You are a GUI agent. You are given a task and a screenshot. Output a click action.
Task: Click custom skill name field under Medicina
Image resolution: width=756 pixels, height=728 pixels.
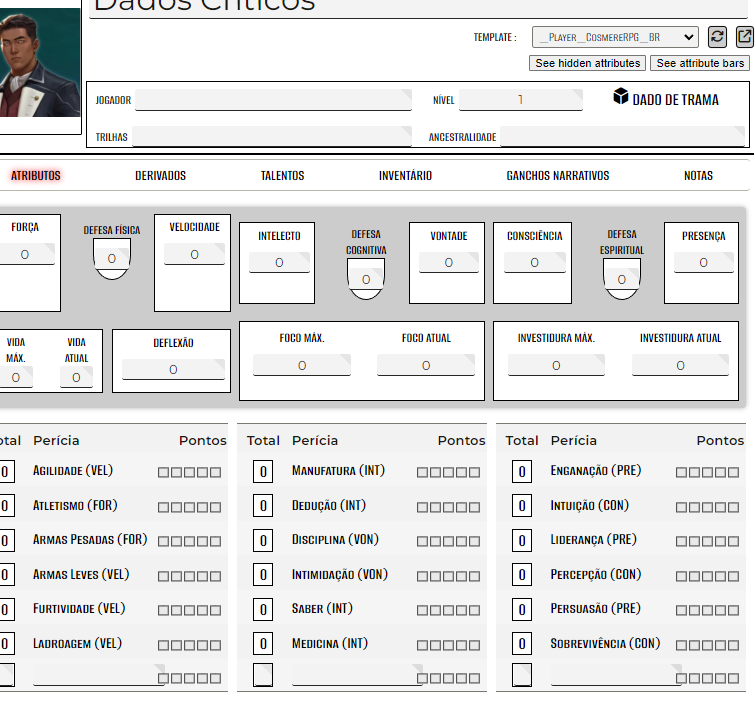pos(357,674)
